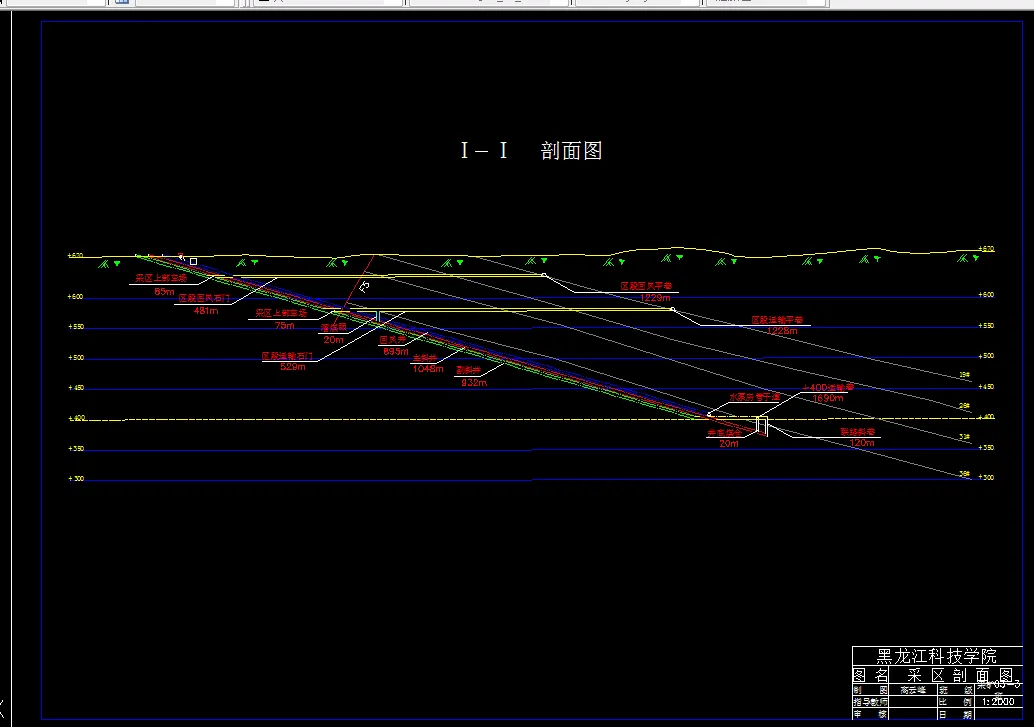
Task: Click the right-side '+600' elevation label
Action: tap(987, 295)
